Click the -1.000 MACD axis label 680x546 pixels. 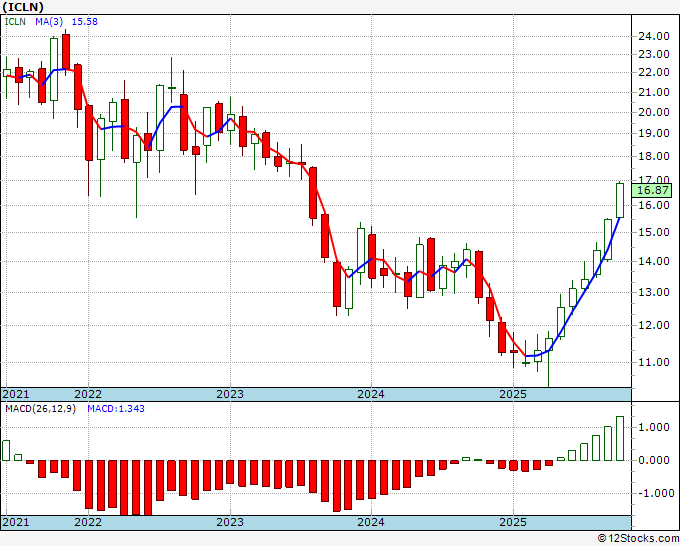click(x=654, y=493)
